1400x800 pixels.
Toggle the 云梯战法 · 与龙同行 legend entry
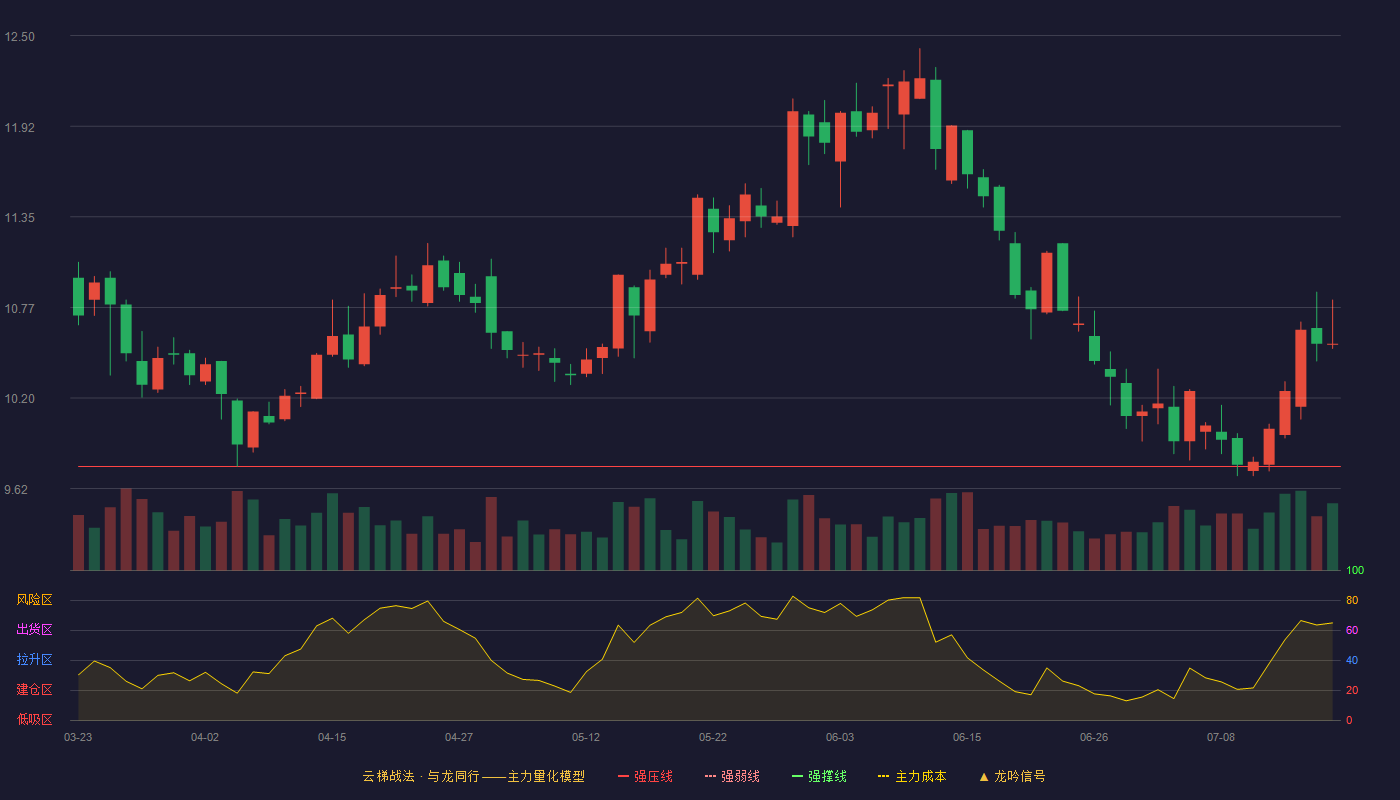click(473, 776)
